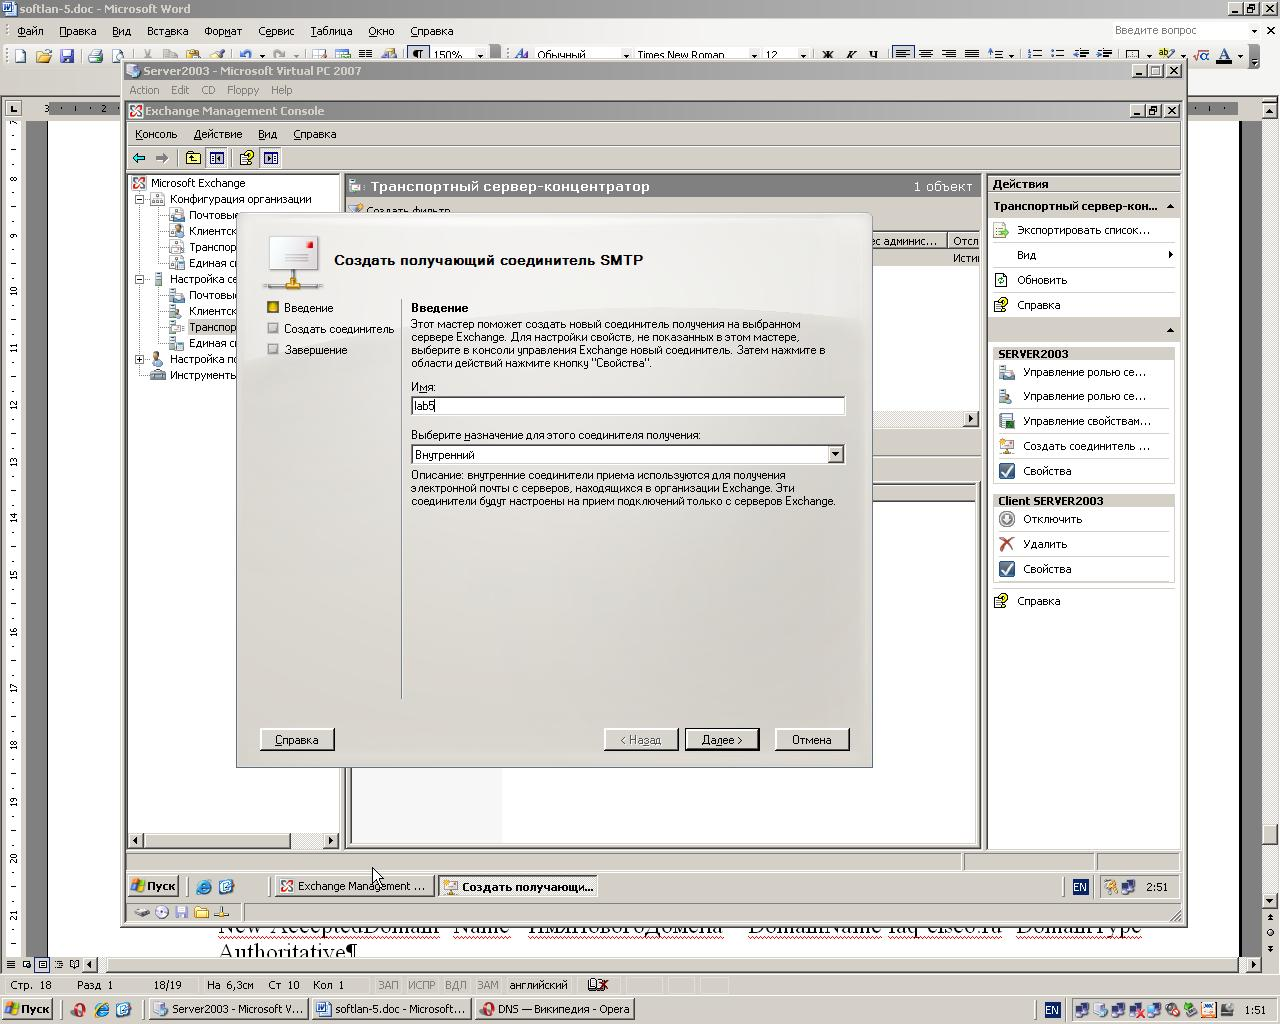Click the Далее > wizard button
1280x1024 pixels.
[x=722, y=740]
